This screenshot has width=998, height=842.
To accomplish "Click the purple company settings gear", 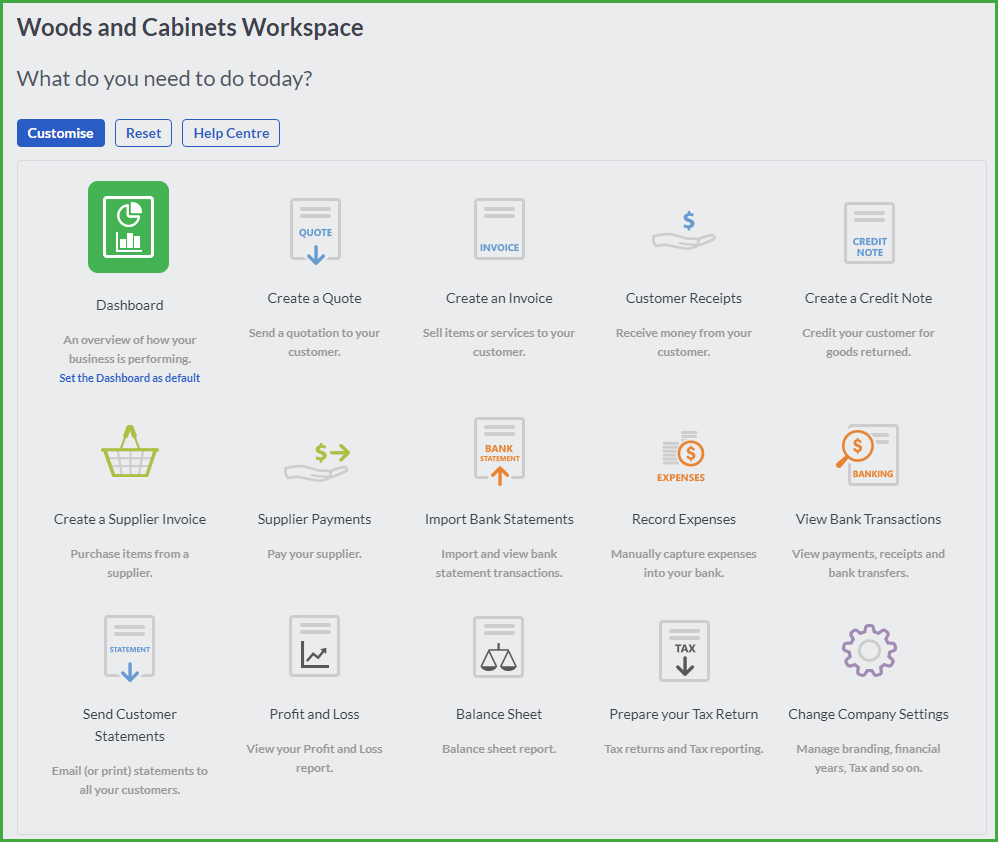I will pyautogui.click(x=869, y=650).
